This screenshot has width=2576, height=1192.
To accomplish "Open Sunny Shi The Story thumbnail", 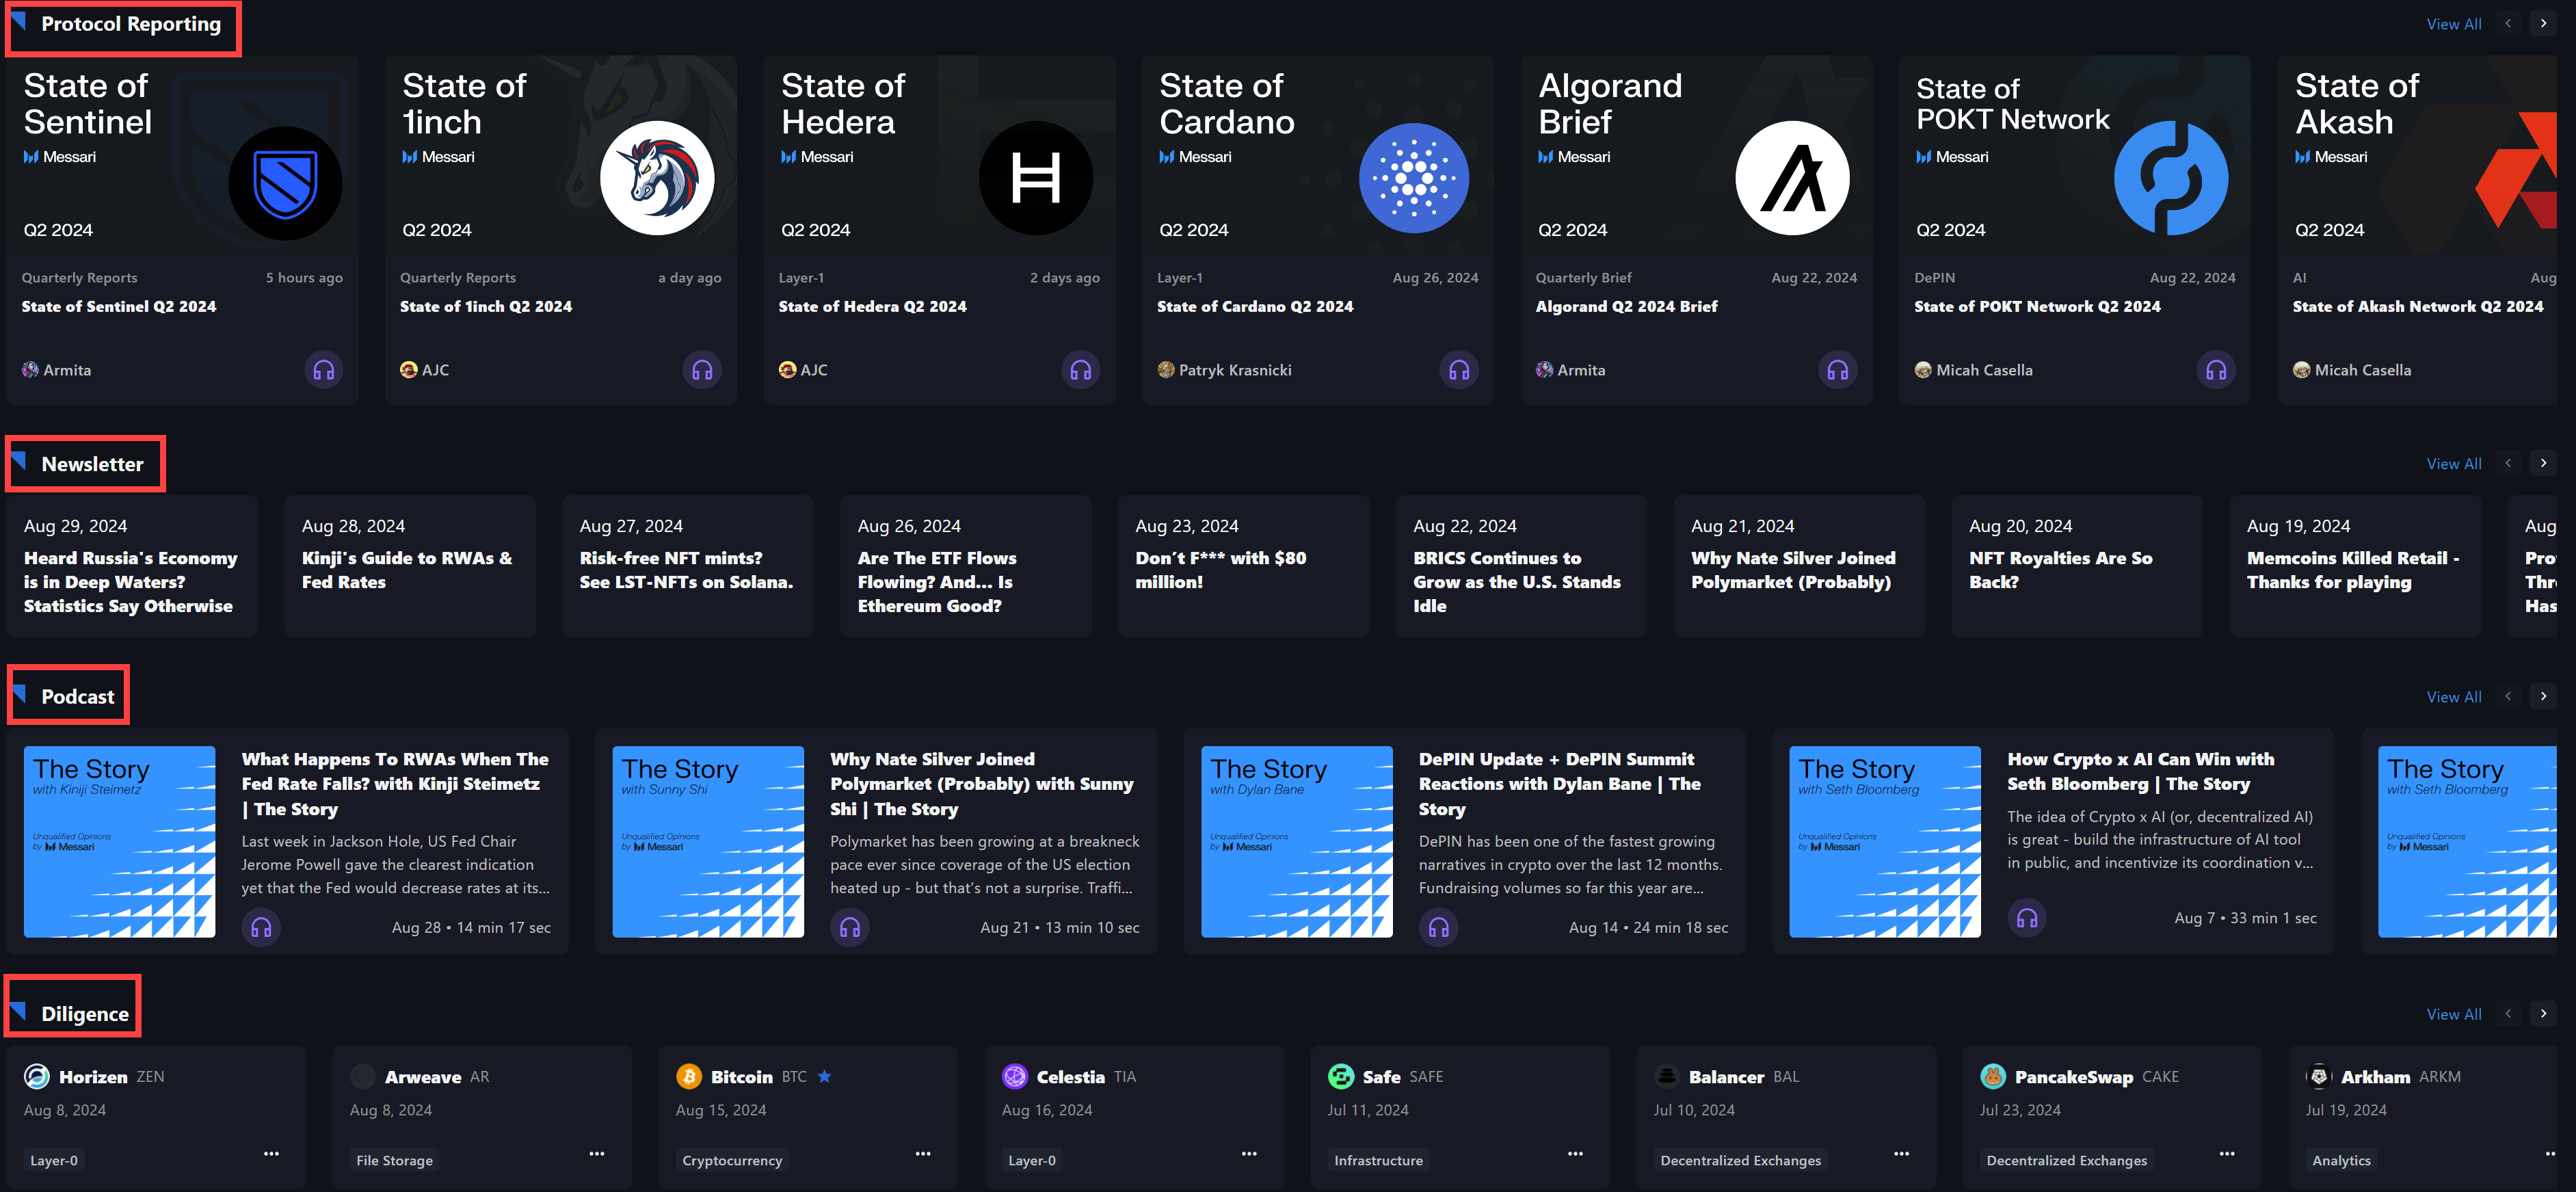I will tap(708, 841).
